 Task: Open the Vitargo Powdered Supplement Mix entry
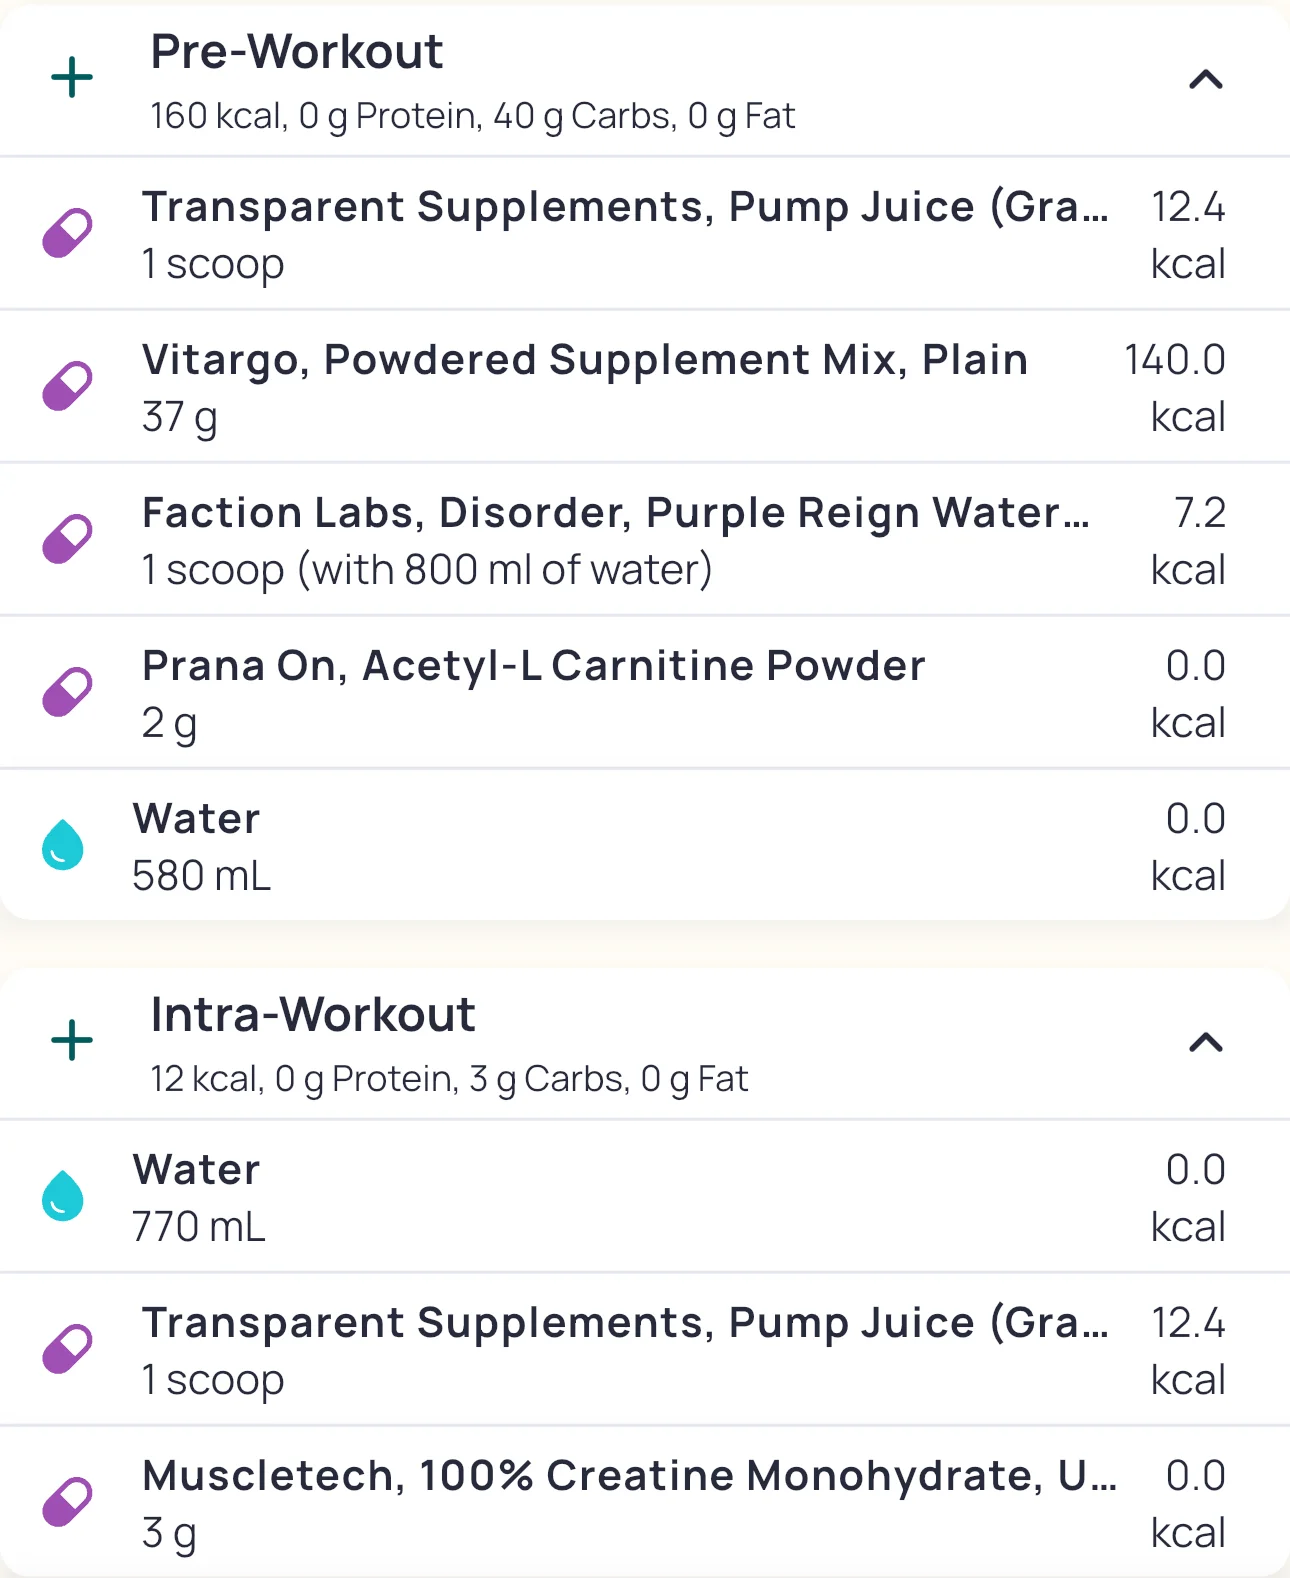click(x=584, y=360)
